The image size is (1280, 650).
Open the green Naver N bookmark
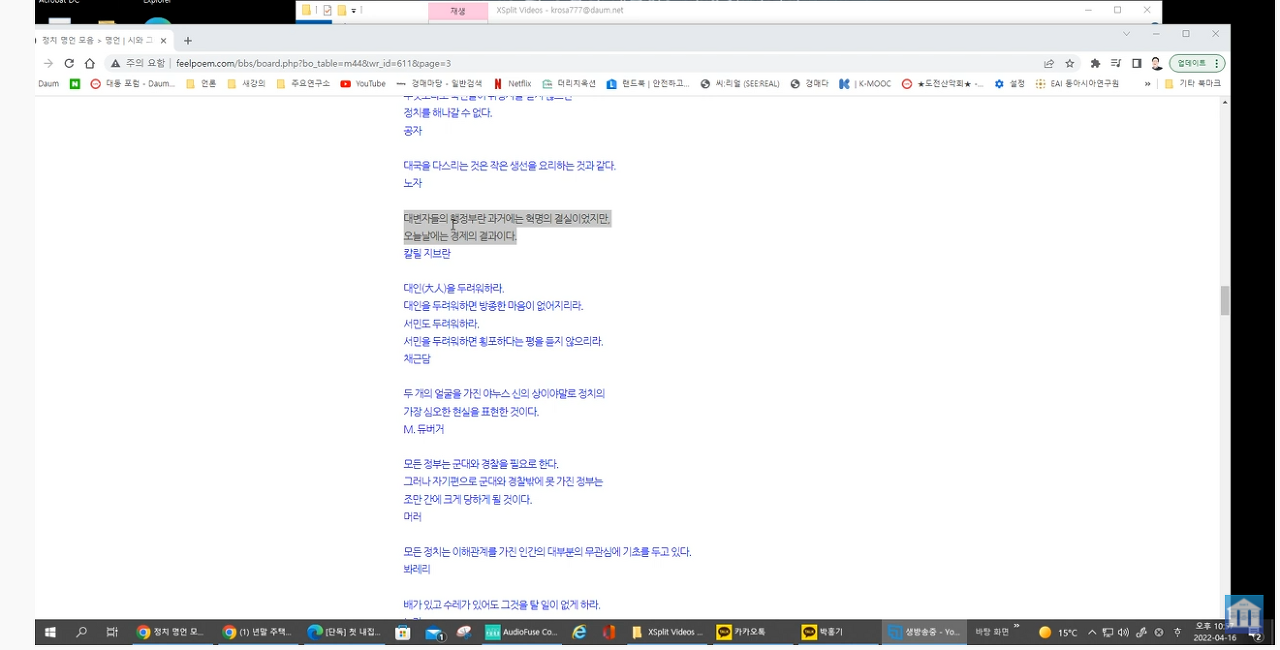click(x=75, y=84)
